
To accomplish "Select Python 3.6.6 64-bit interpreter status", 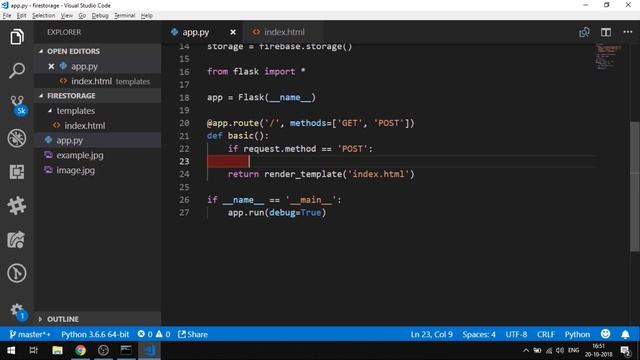I will pos(95,334).
